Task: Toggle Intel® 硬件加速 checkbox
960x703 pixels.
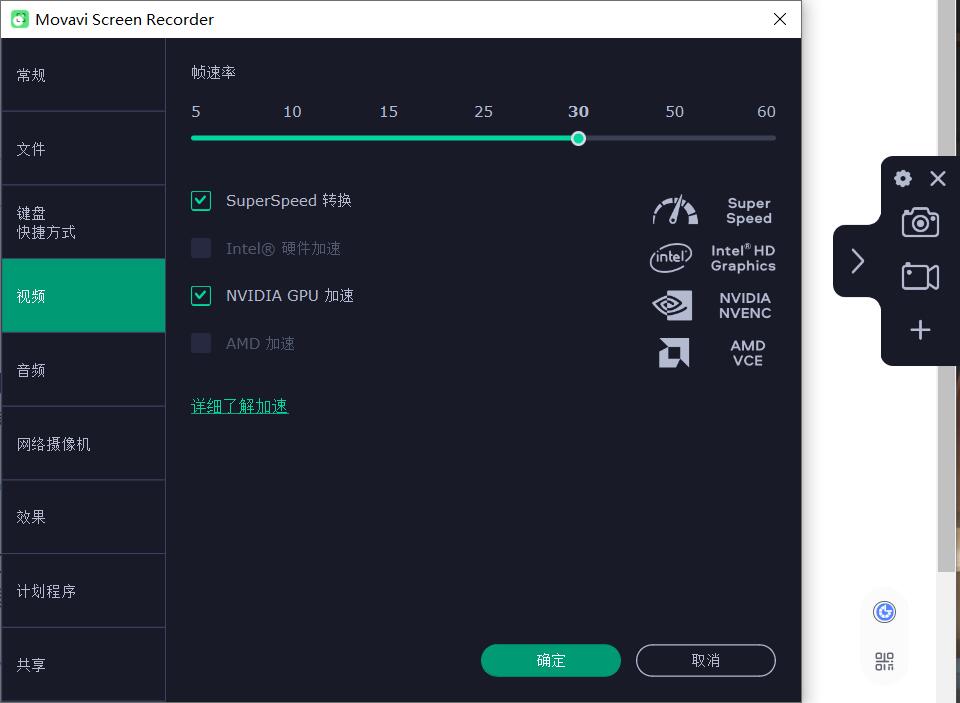Action: (x=201, y=248)
